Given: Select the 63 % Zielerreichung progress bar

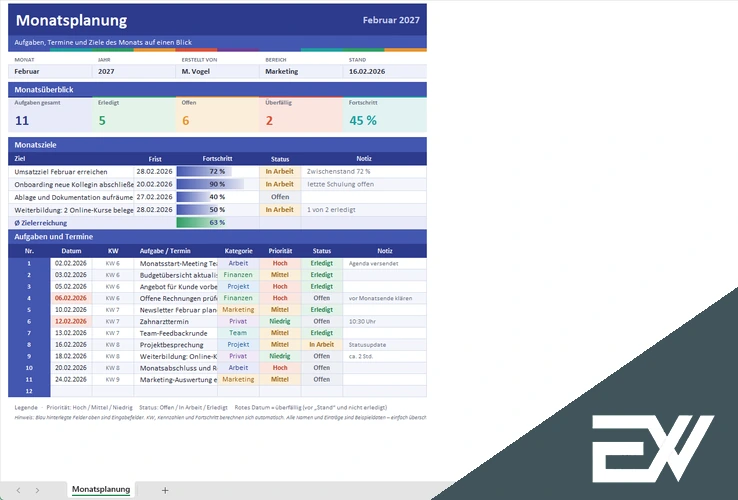Looking at the screenshot, I should [217, 223].
